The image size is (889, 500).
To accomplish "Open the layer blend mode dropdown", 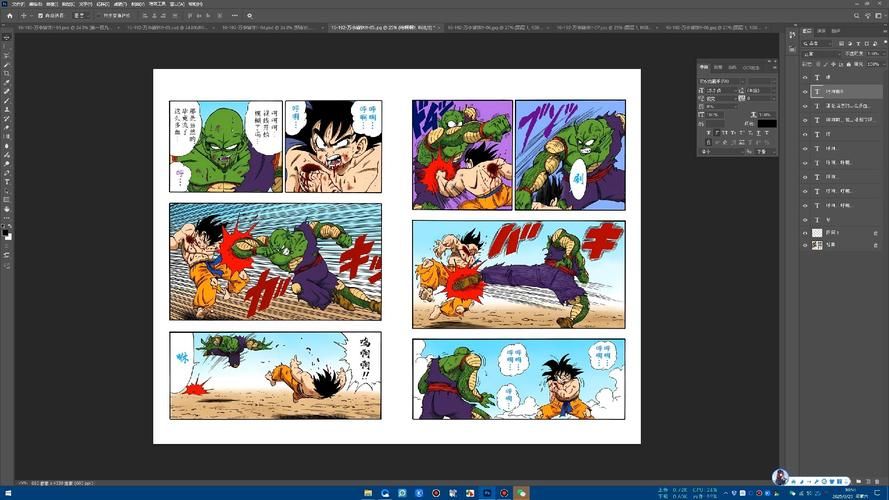I will 822,54.
